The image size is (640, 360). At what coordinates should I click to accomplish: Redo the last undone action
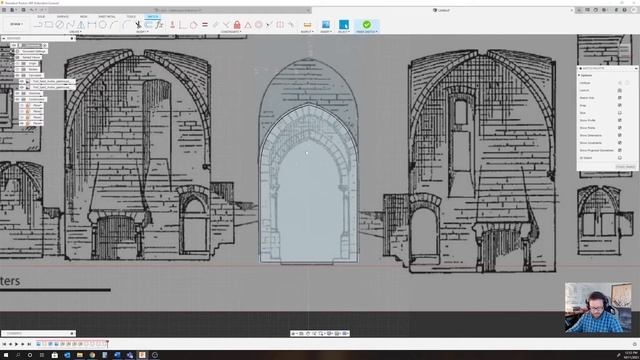click(x=42, y=10)
